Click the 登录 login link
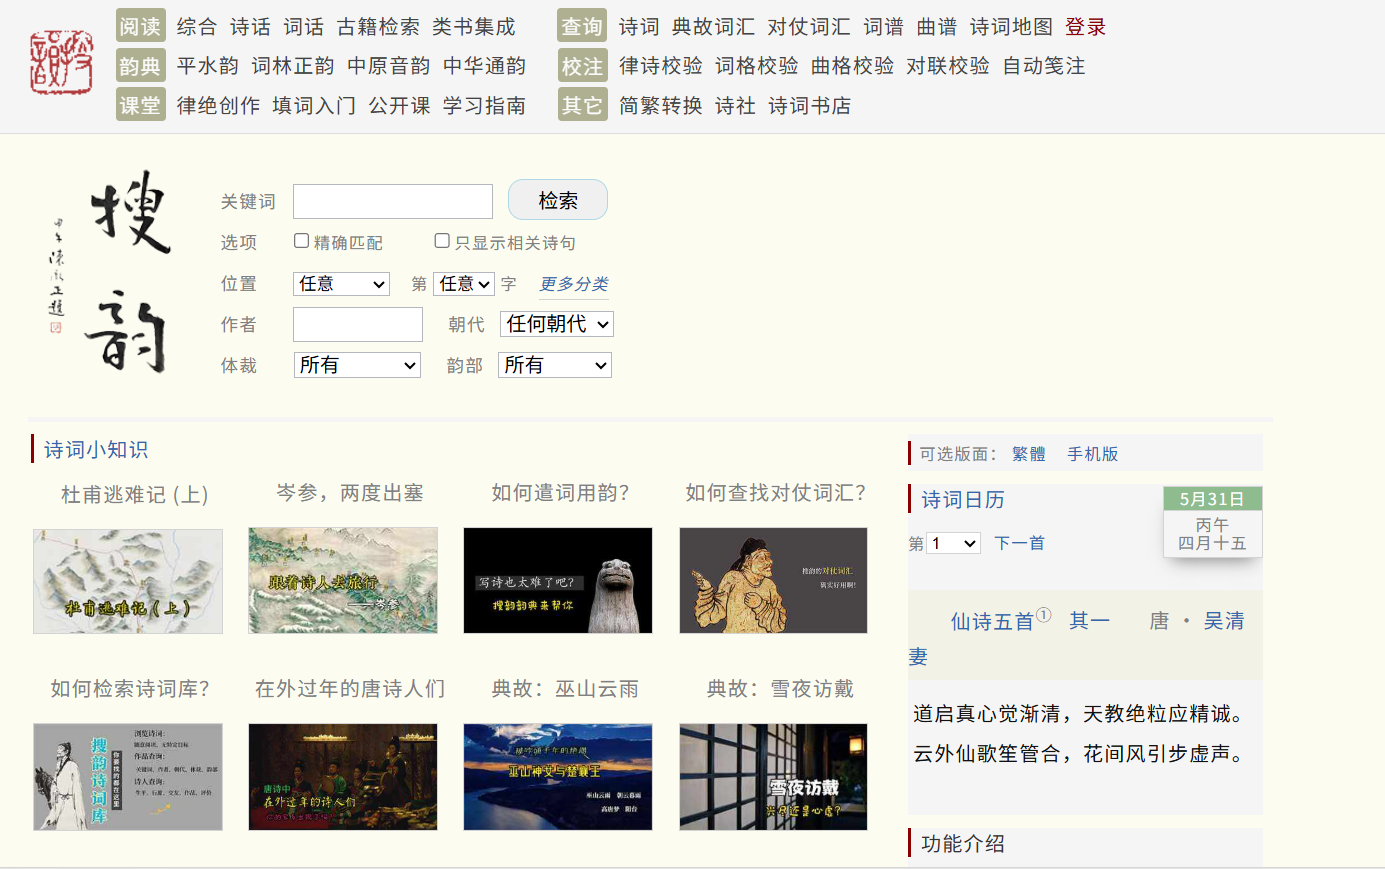1385x869 pixels. [x=1086, y=27]
